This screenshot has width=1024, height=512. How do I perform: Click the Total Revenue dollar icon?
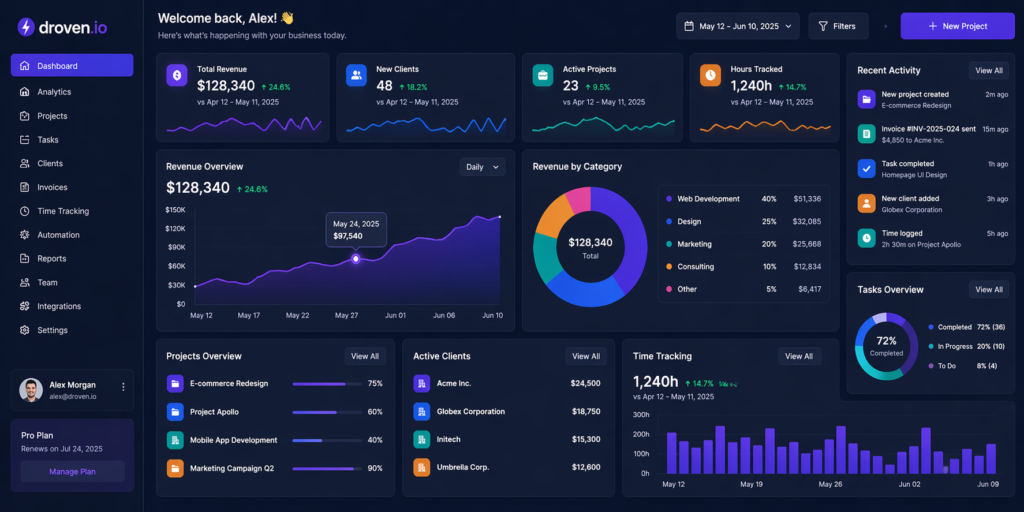coord(177,75)
